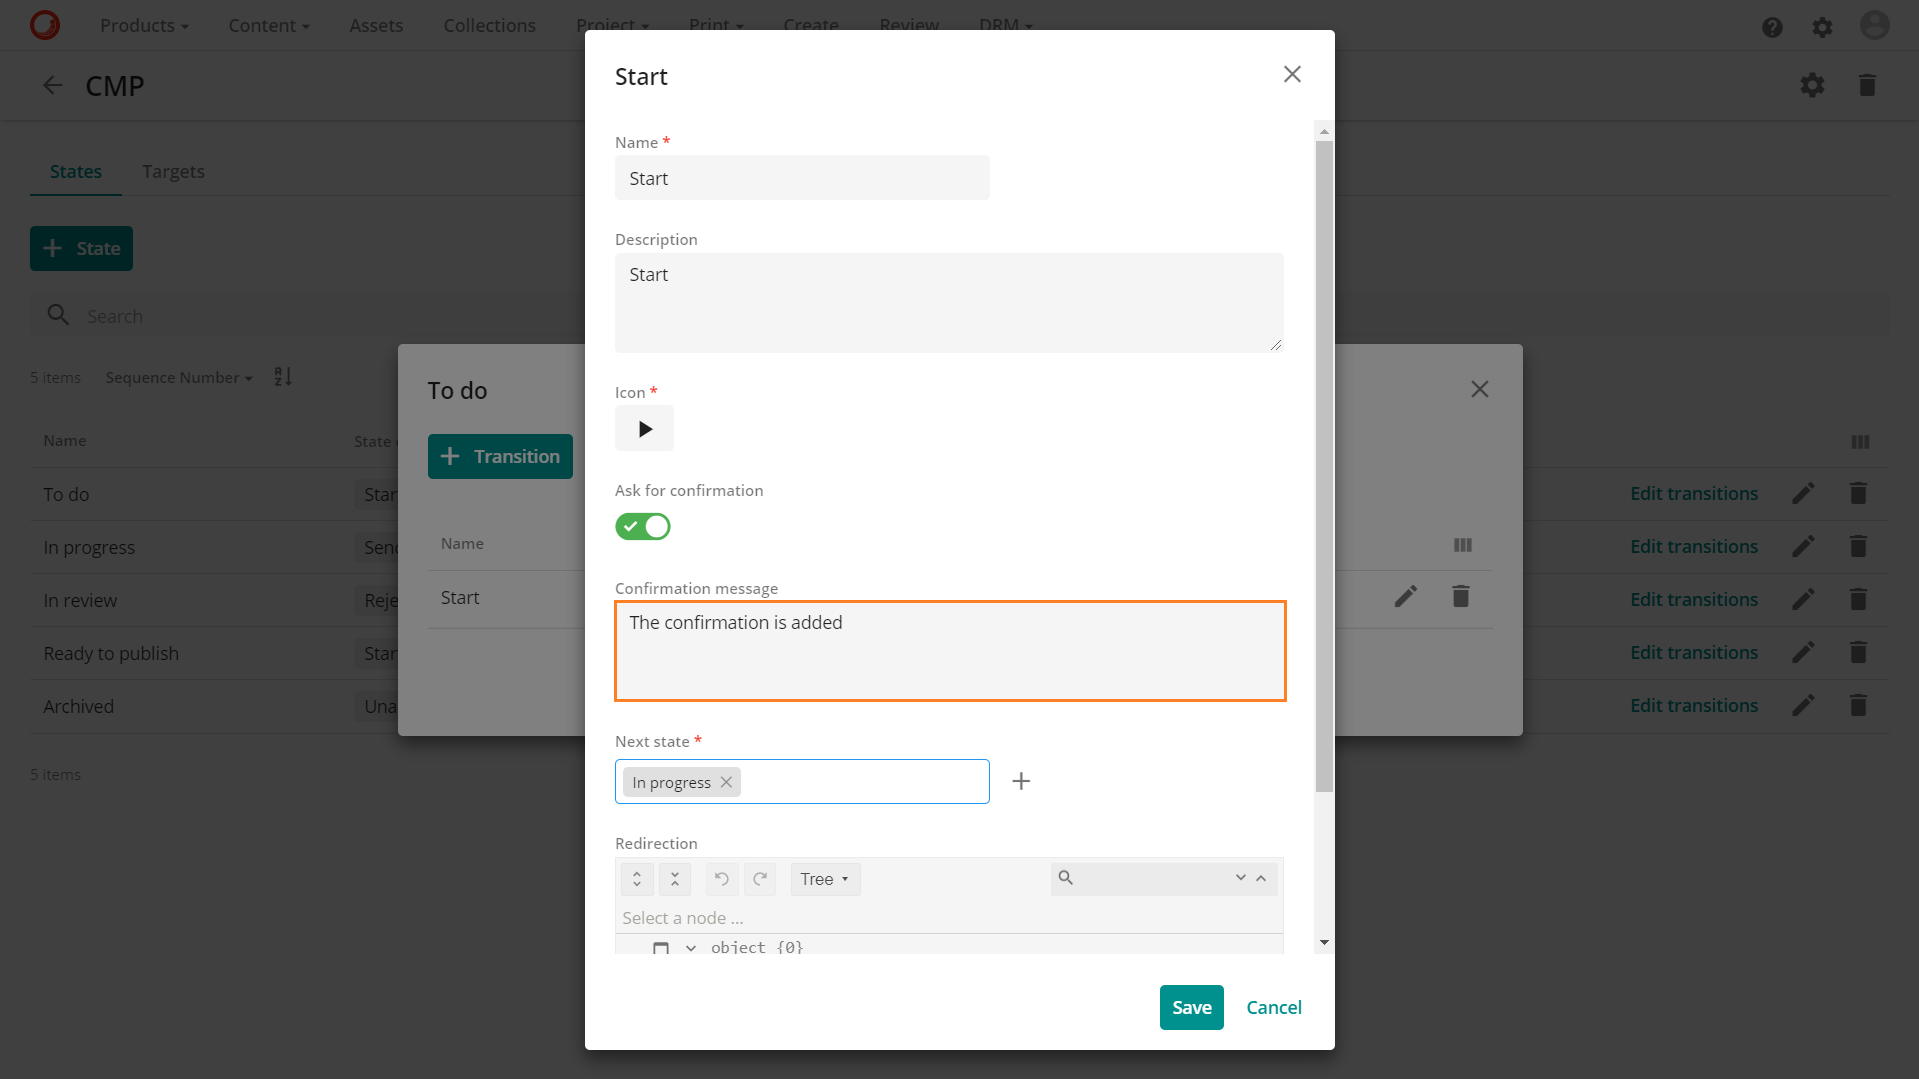
Task: Redo a change in the Redirection editor
Action: pos(760,879)
